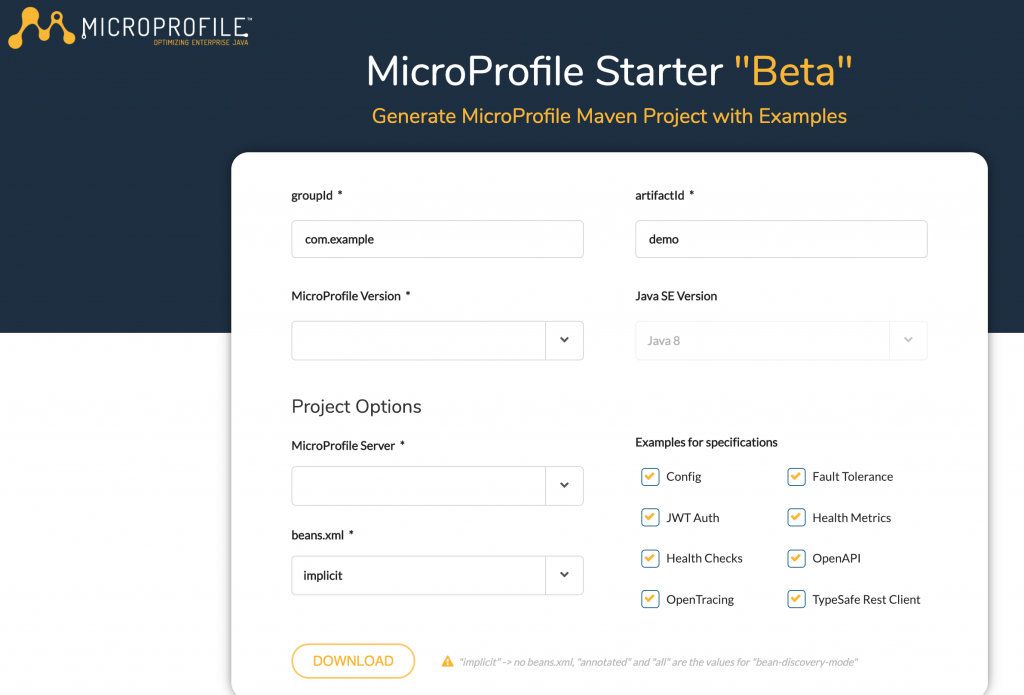
Task: Disable the Fault Tolerance example
Action: (796, 477)
